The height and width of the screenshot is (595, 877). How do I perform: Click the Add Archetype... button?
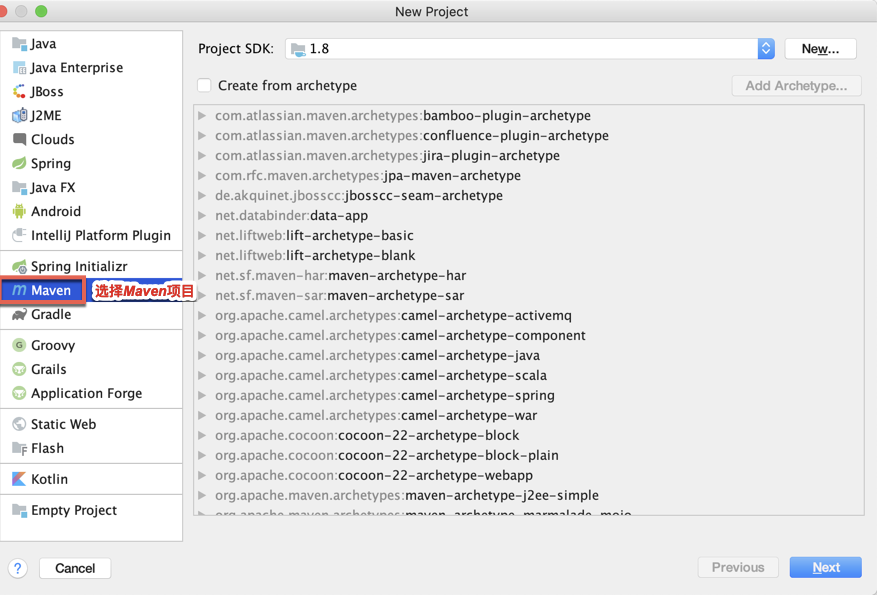[x=796, y=86]
